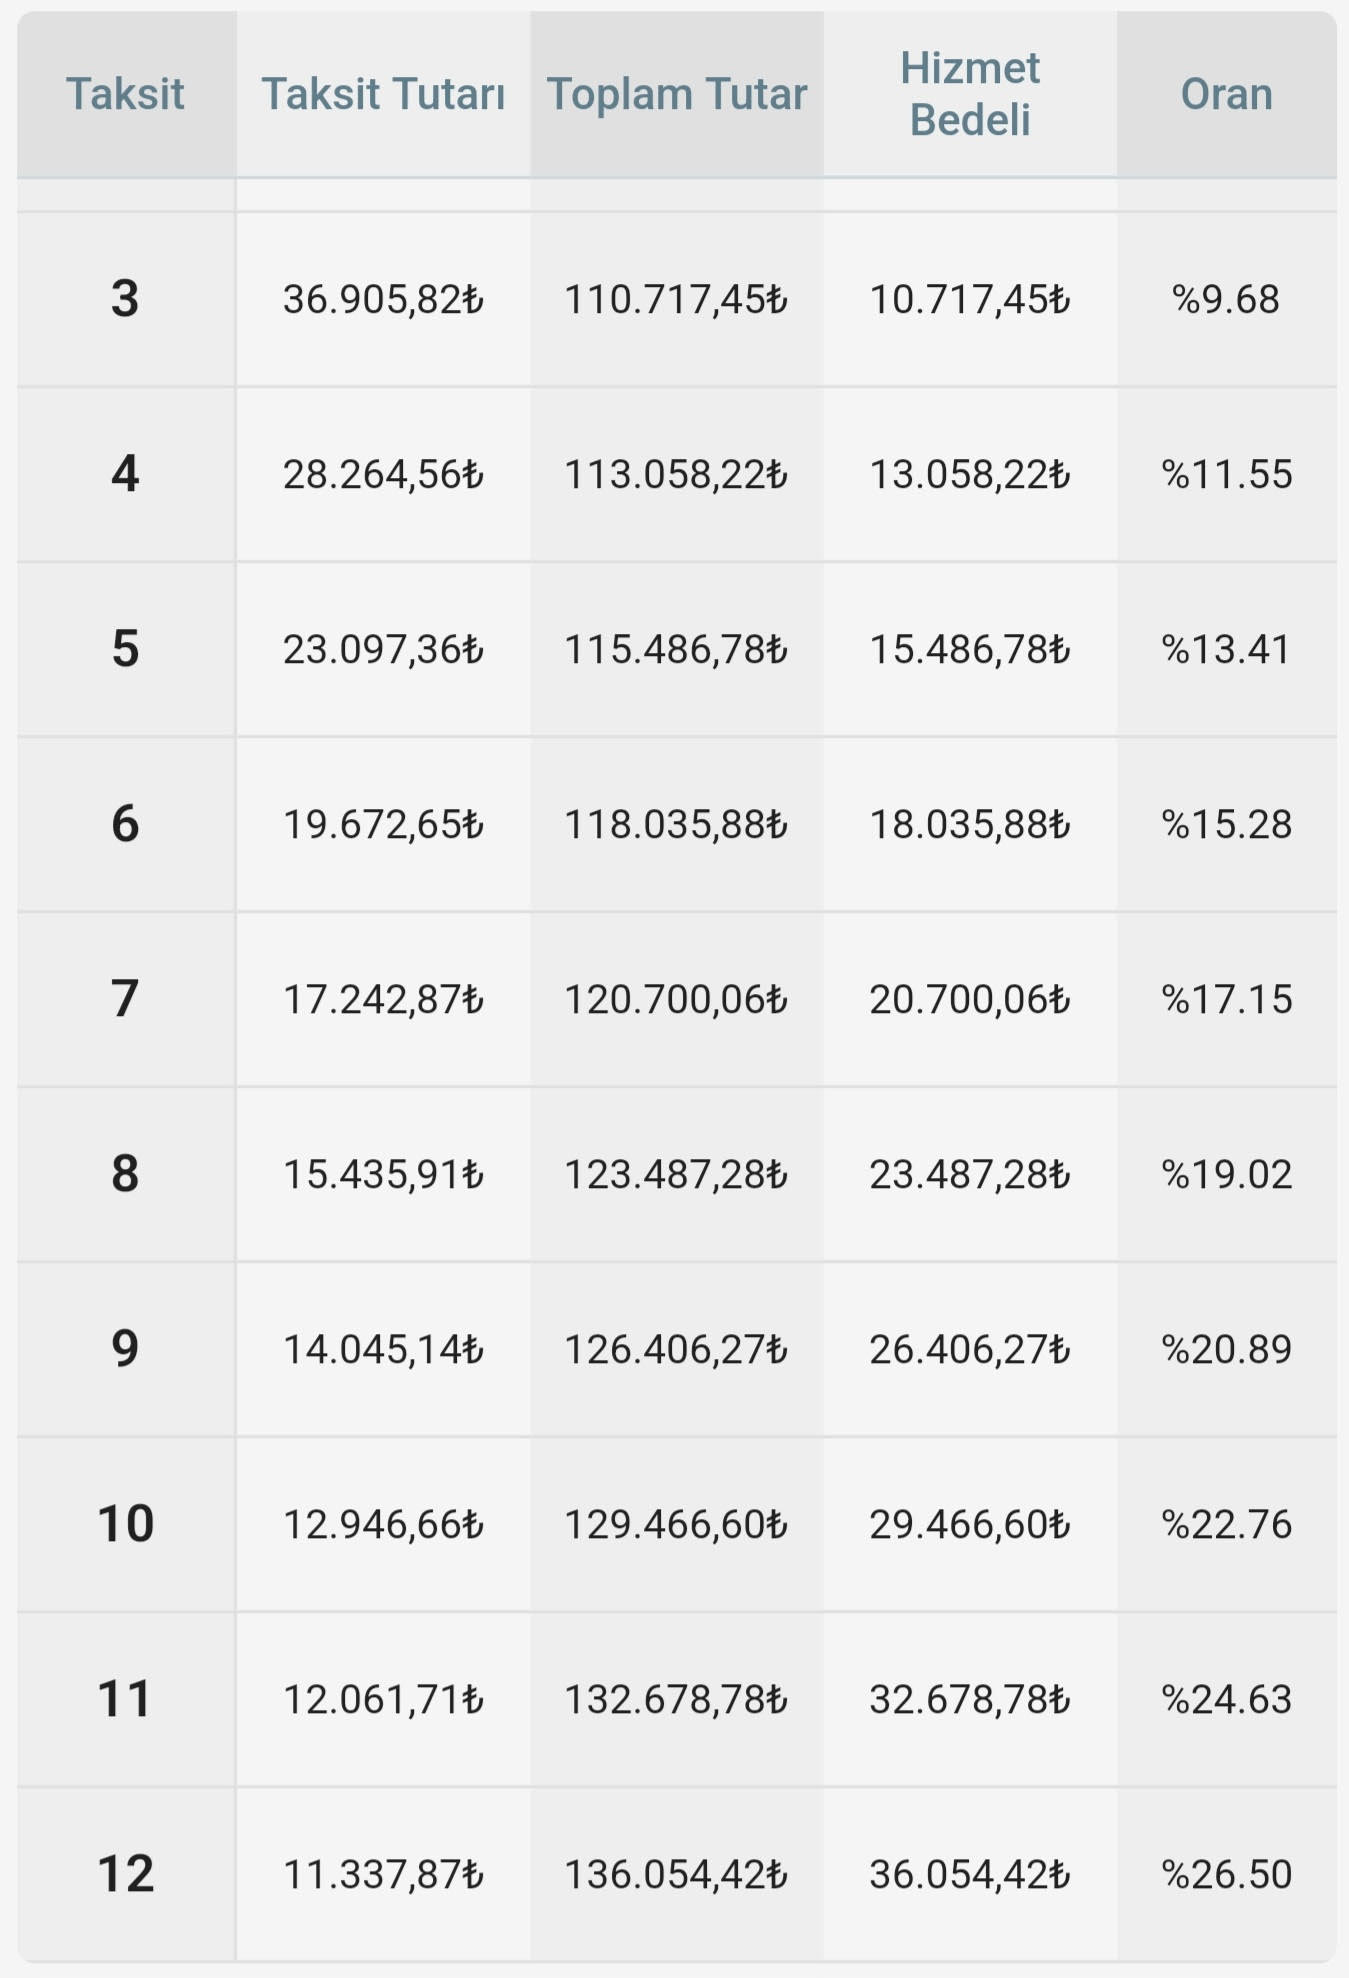The width and height of the screenshot is (1349, 1978).
Task: Select the 11 installment row number
Action: coord(125,1699)
